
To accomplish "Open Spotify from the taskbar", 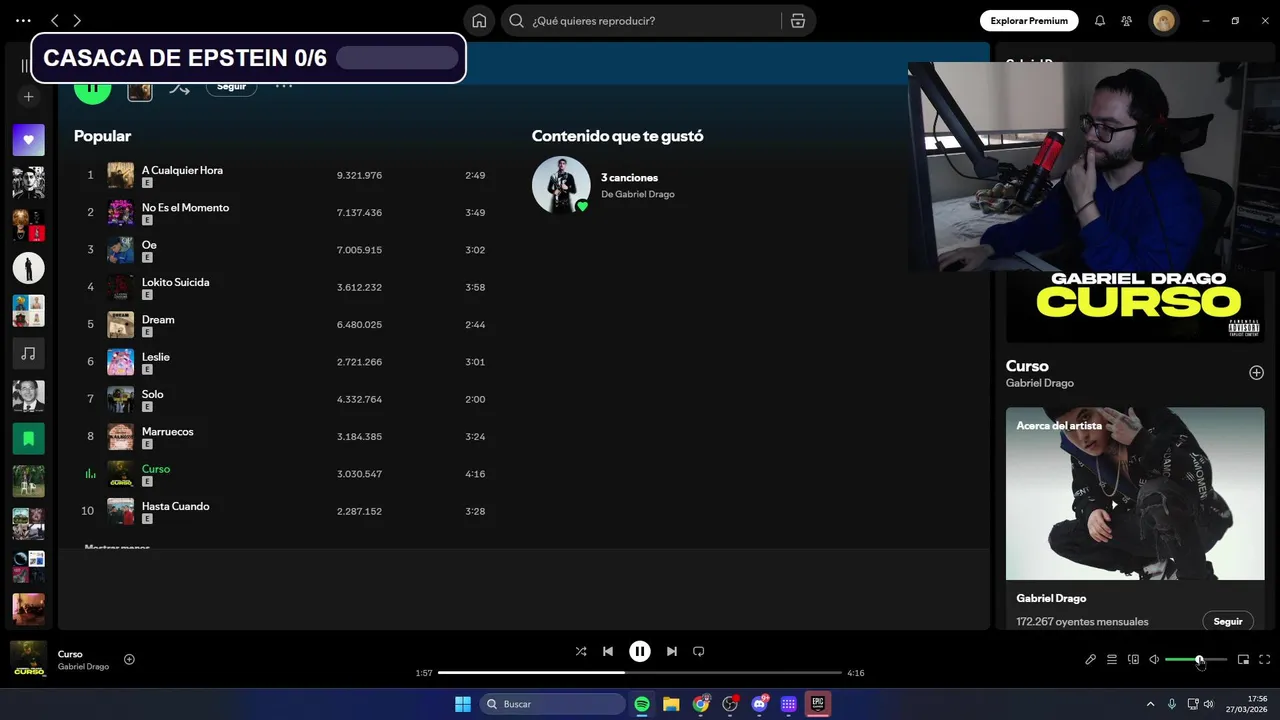I will coord(642,704).
